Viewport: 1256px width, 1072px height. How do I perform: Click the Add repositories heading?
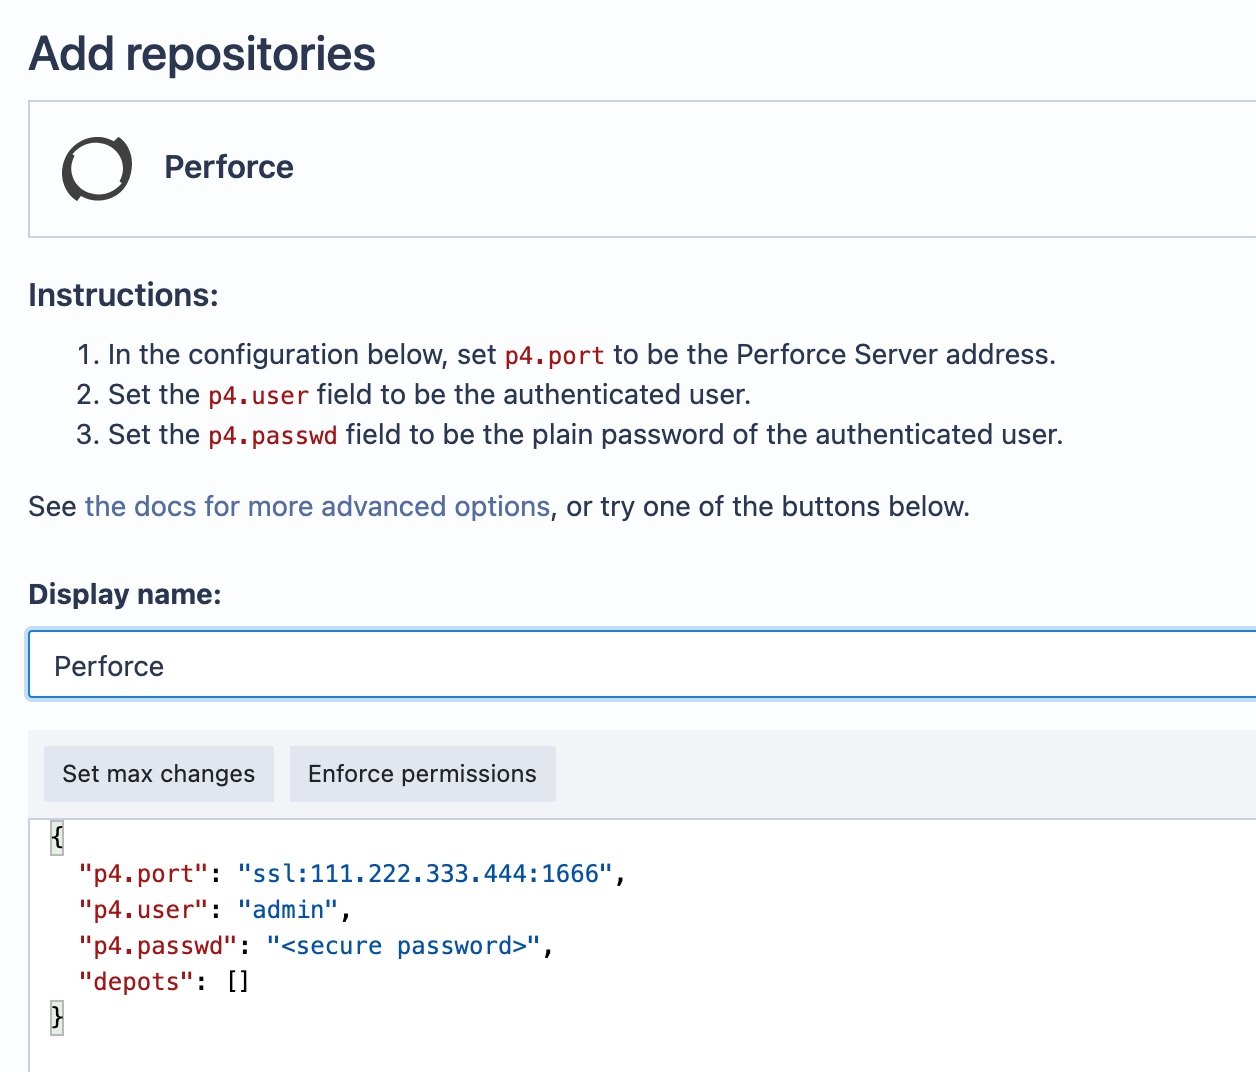(202, 54)
